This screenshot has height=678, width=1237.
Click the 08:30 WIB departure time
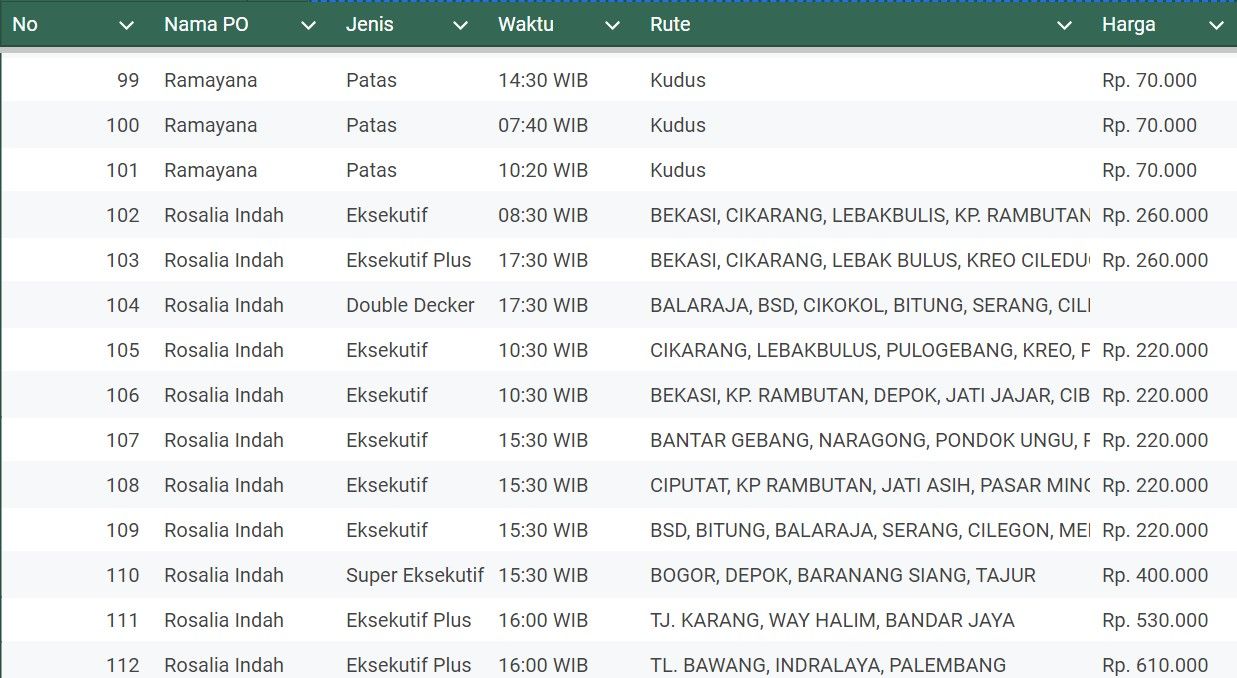click(x=543, y=215)
